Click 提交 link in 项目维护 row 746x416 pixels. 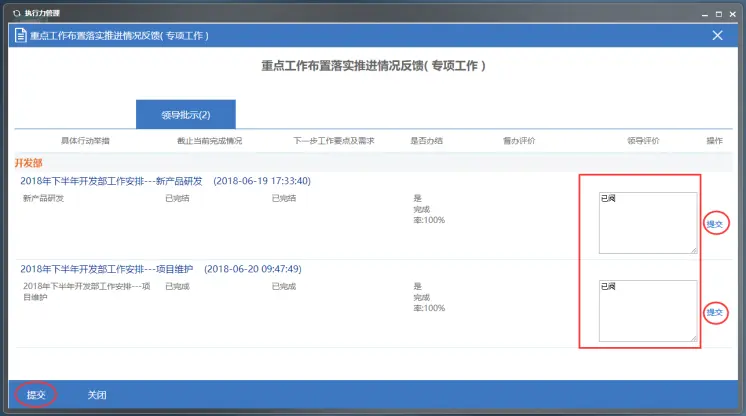pos(715,312)
